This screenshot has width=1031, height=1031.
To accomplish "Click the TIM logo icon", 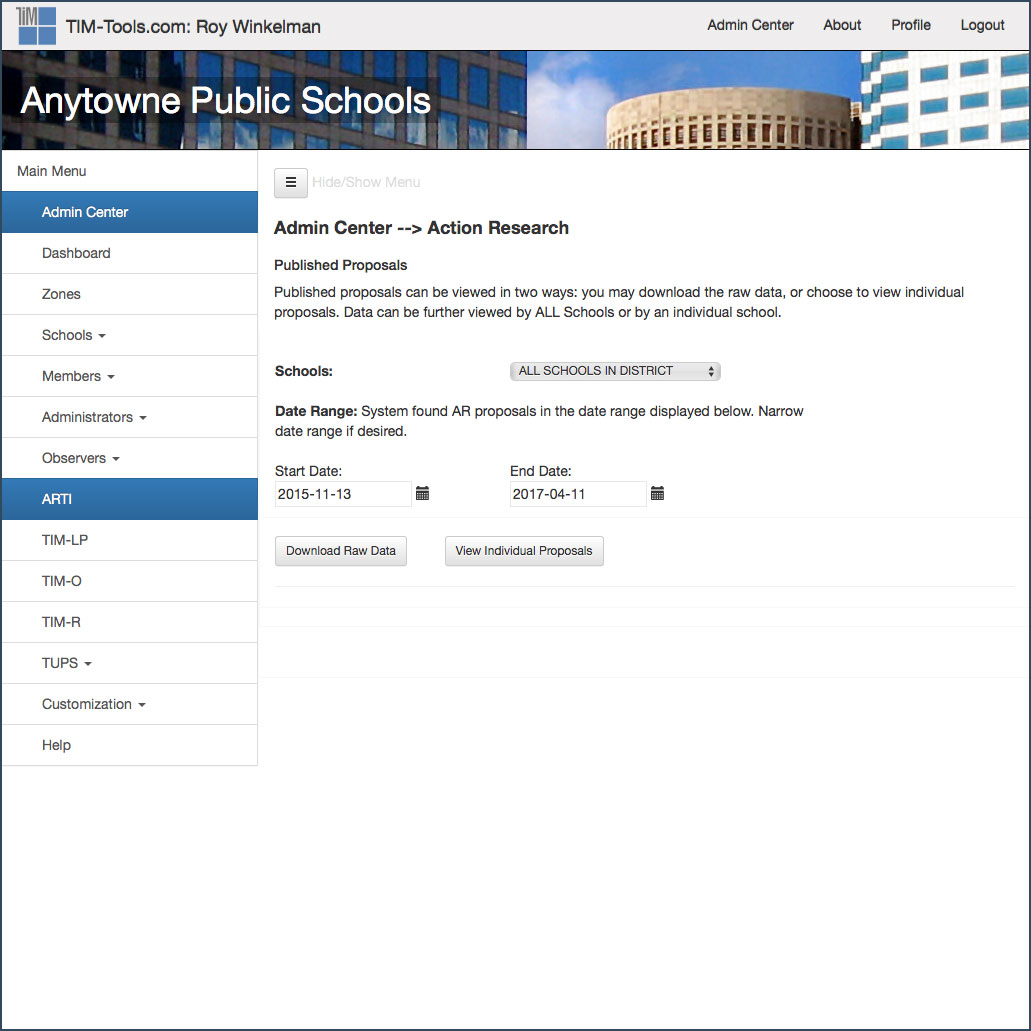I will click(x=36, y=26).
